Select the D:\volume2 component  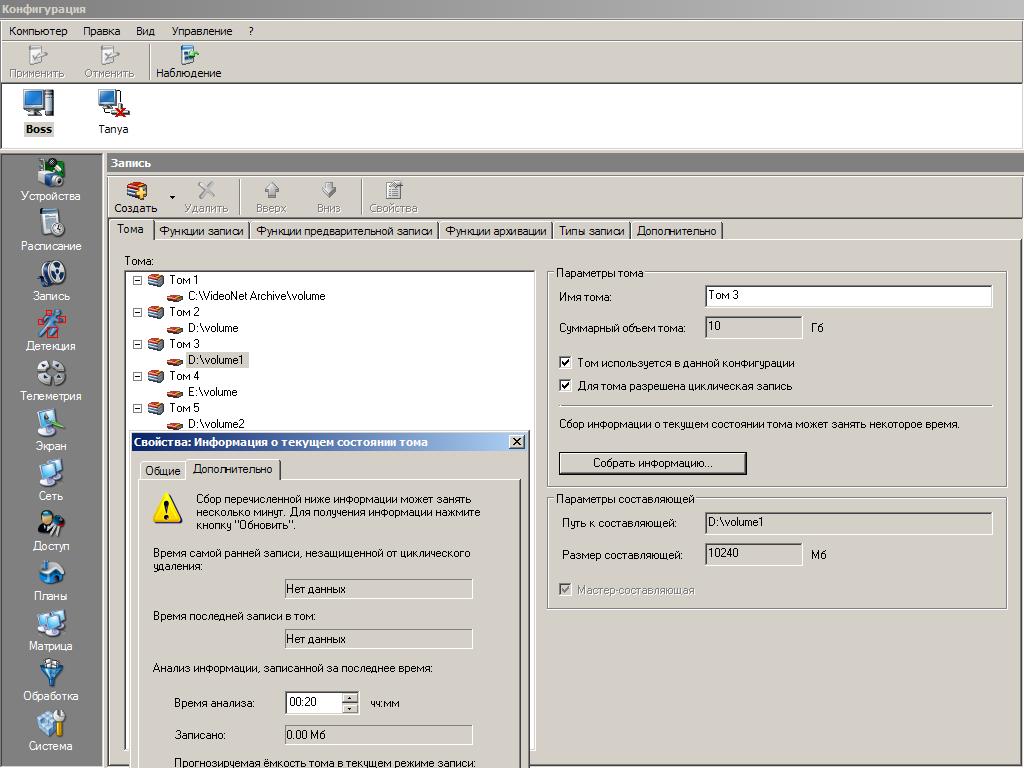click(216, 424)
